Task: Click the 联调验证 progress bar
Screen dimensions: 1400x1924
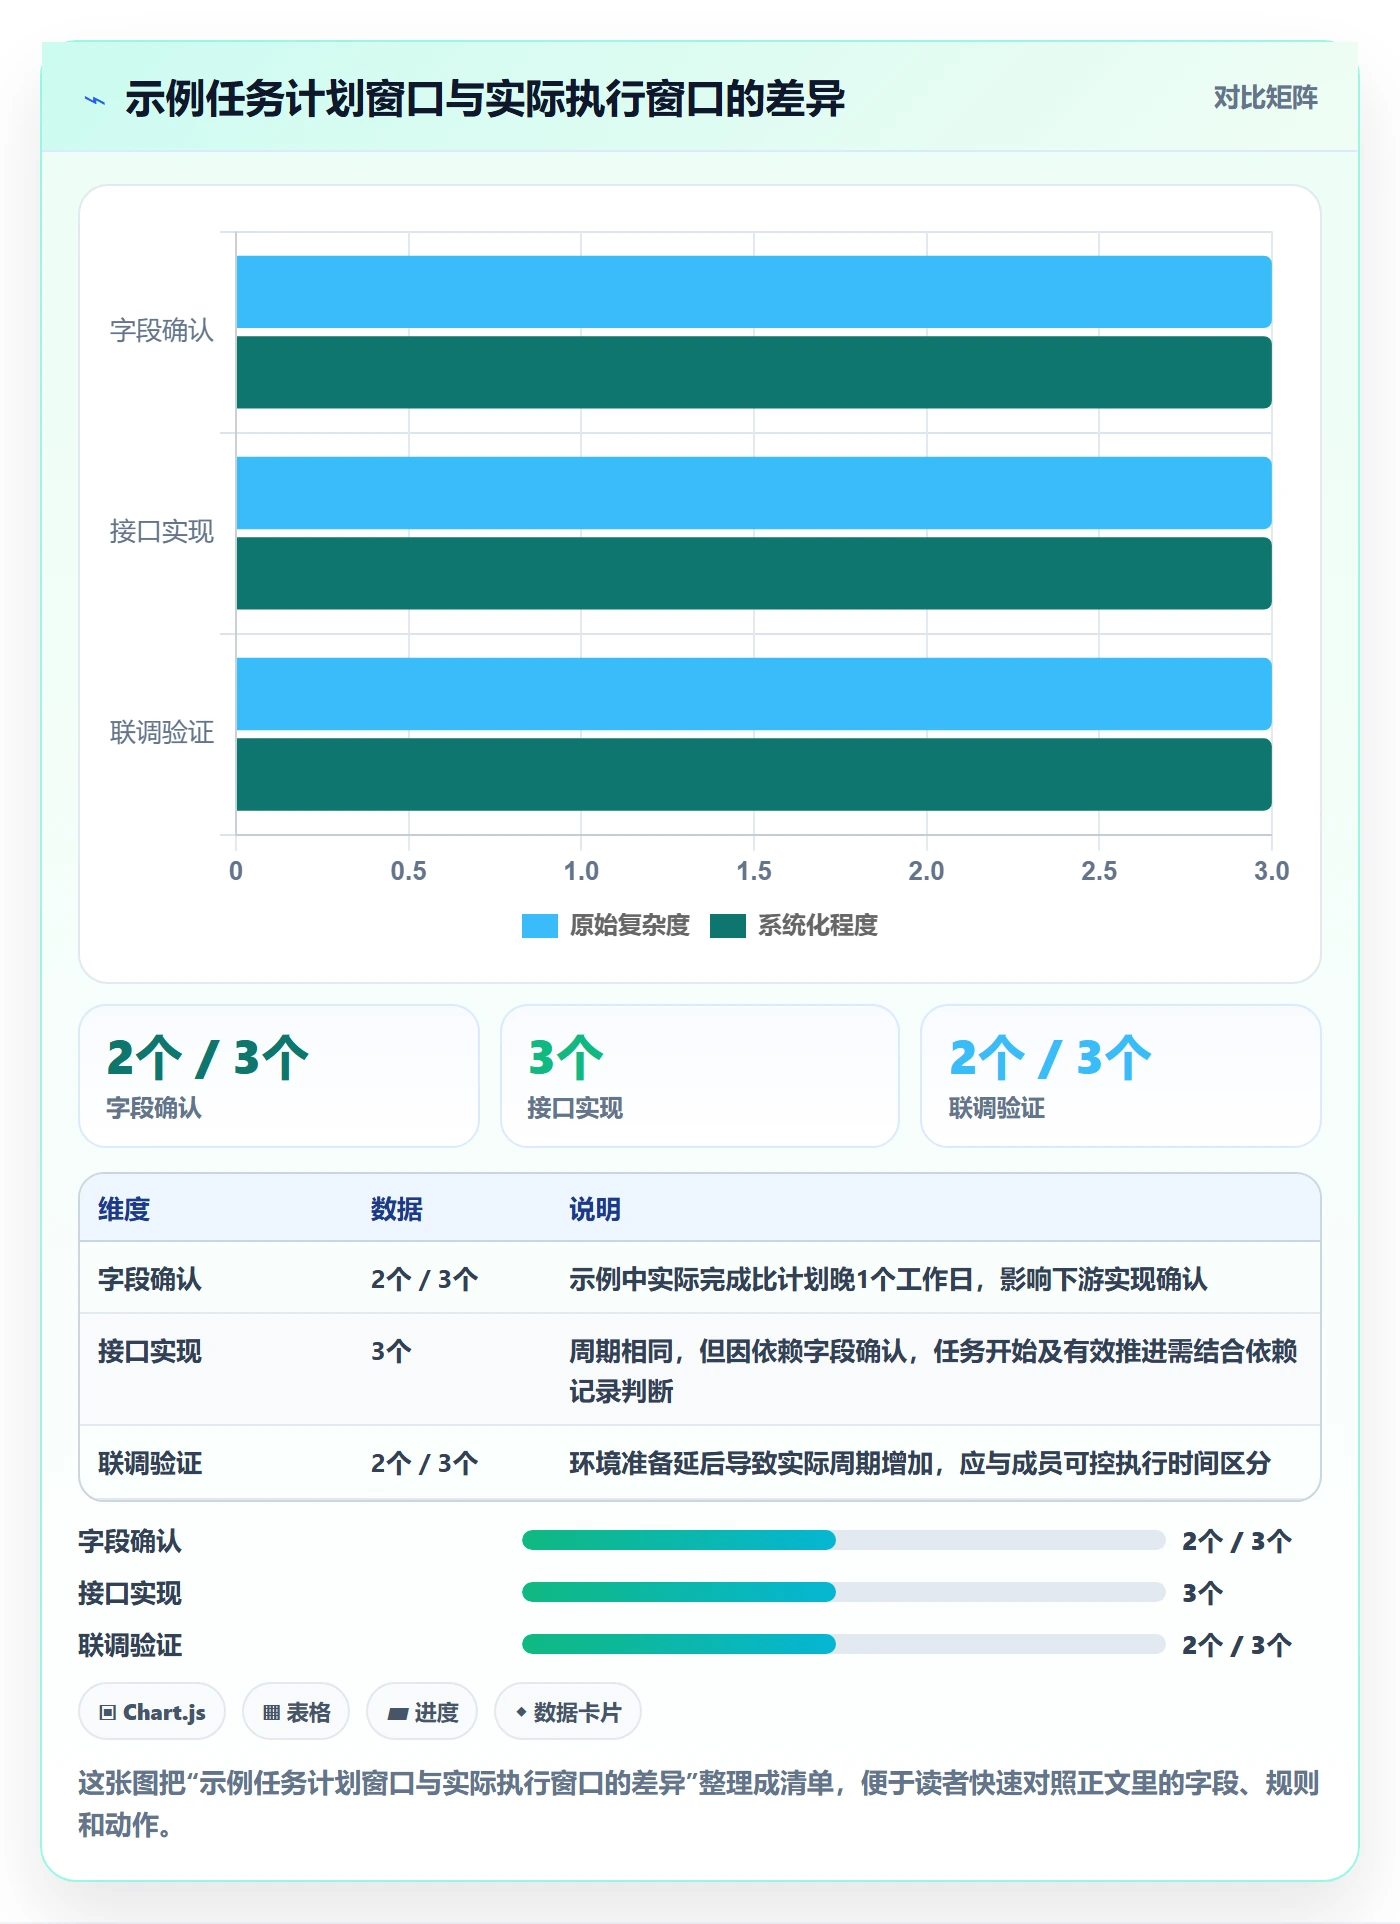Action: click(x=843, y=1644)
